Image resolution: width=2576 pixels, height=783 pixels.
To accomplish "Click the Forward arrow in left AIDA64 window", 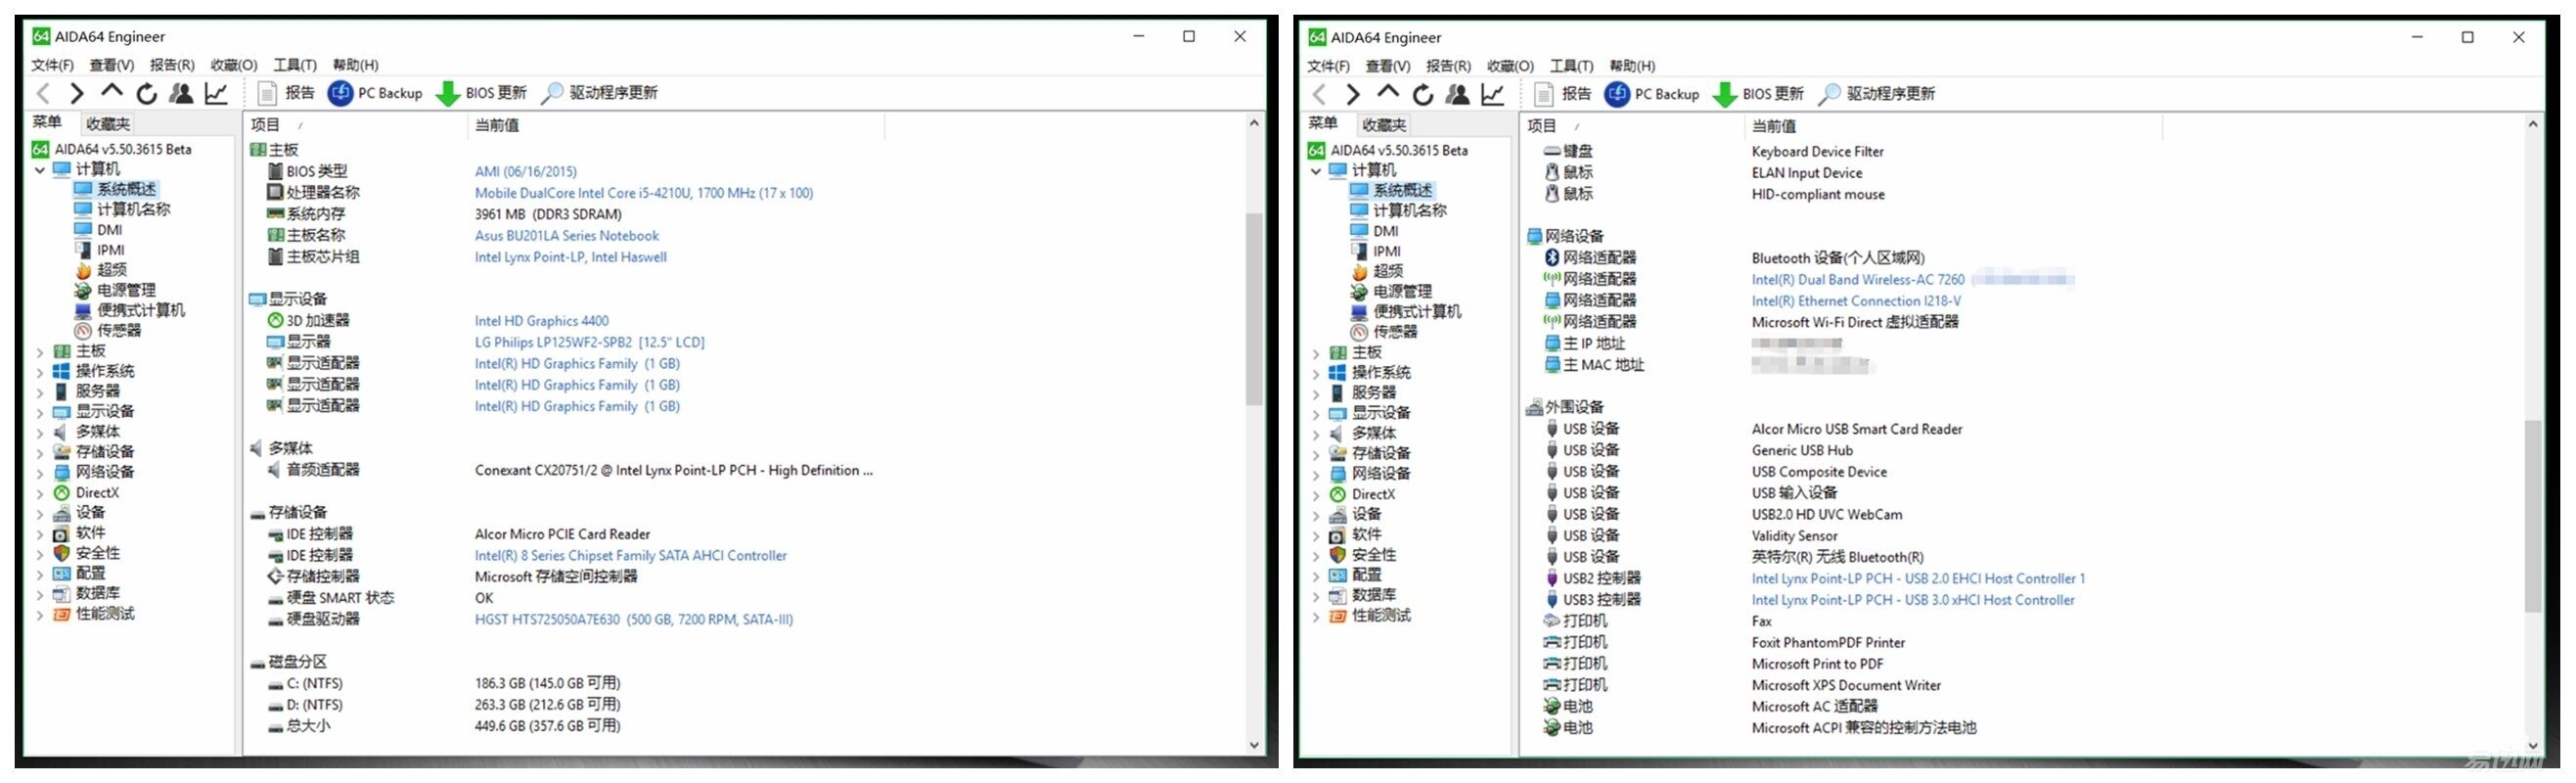I will pyautogui.click(x=77, y=94).
